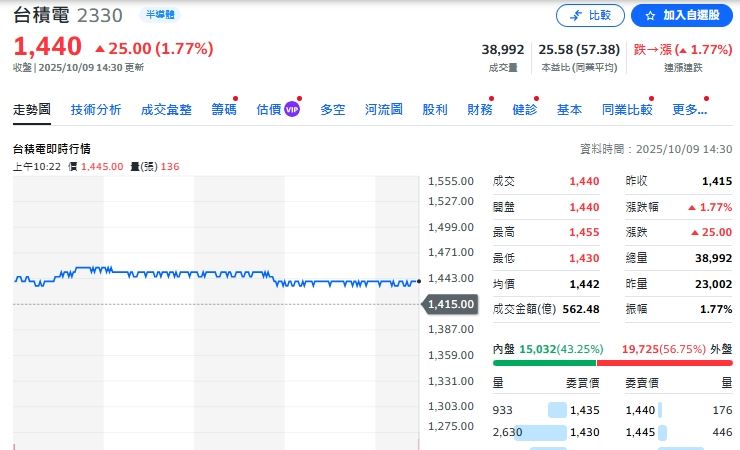Click the 比較 compare button
Image resolution: width=740 pixels, height=450 pixels.
coord(590,16)
